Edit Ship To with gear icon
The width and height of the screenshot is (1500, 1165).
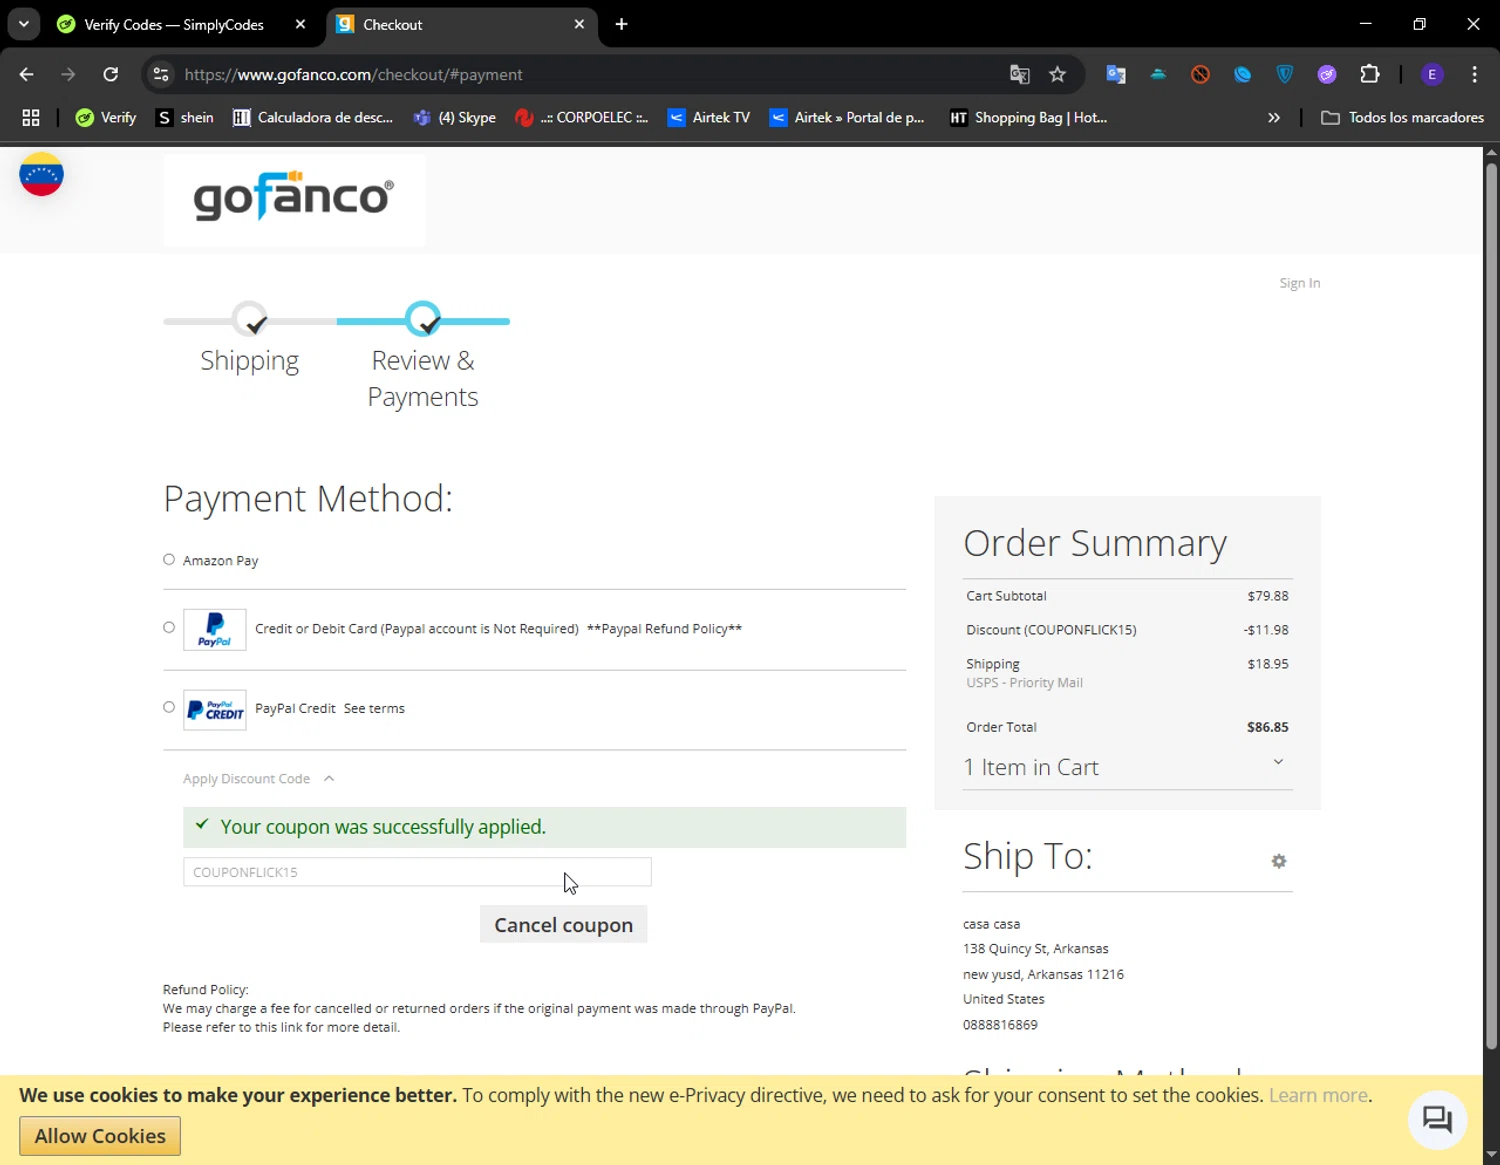tap(1278, 861)
